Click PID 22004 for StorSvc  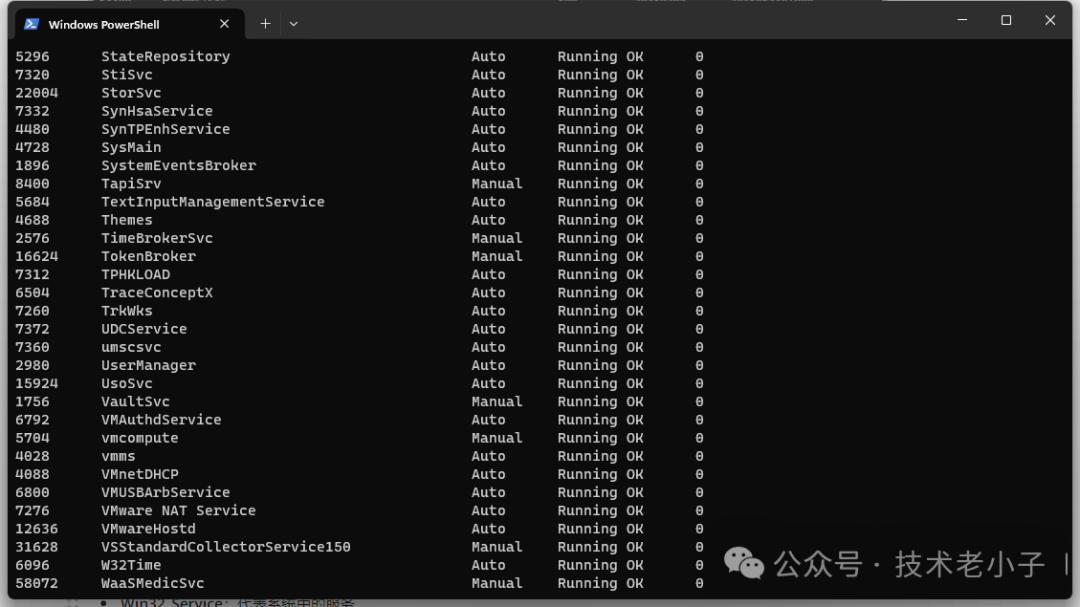pos(36,93)
